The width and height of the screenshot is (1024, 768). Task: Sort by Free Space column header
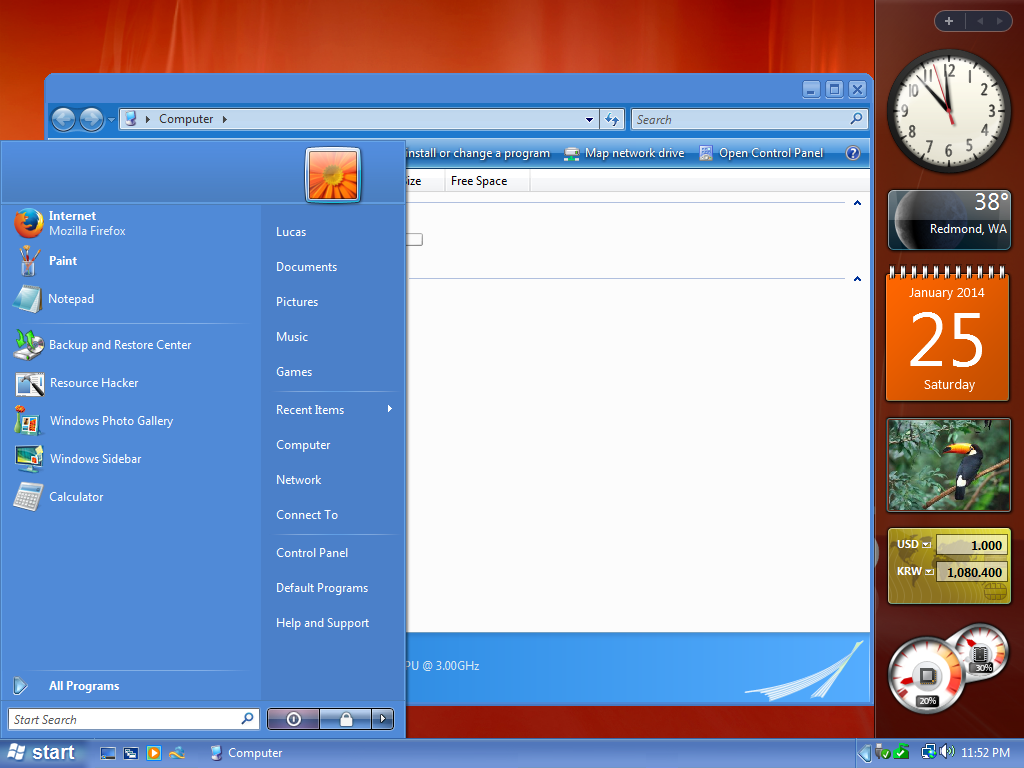click(x=487, y=181)
